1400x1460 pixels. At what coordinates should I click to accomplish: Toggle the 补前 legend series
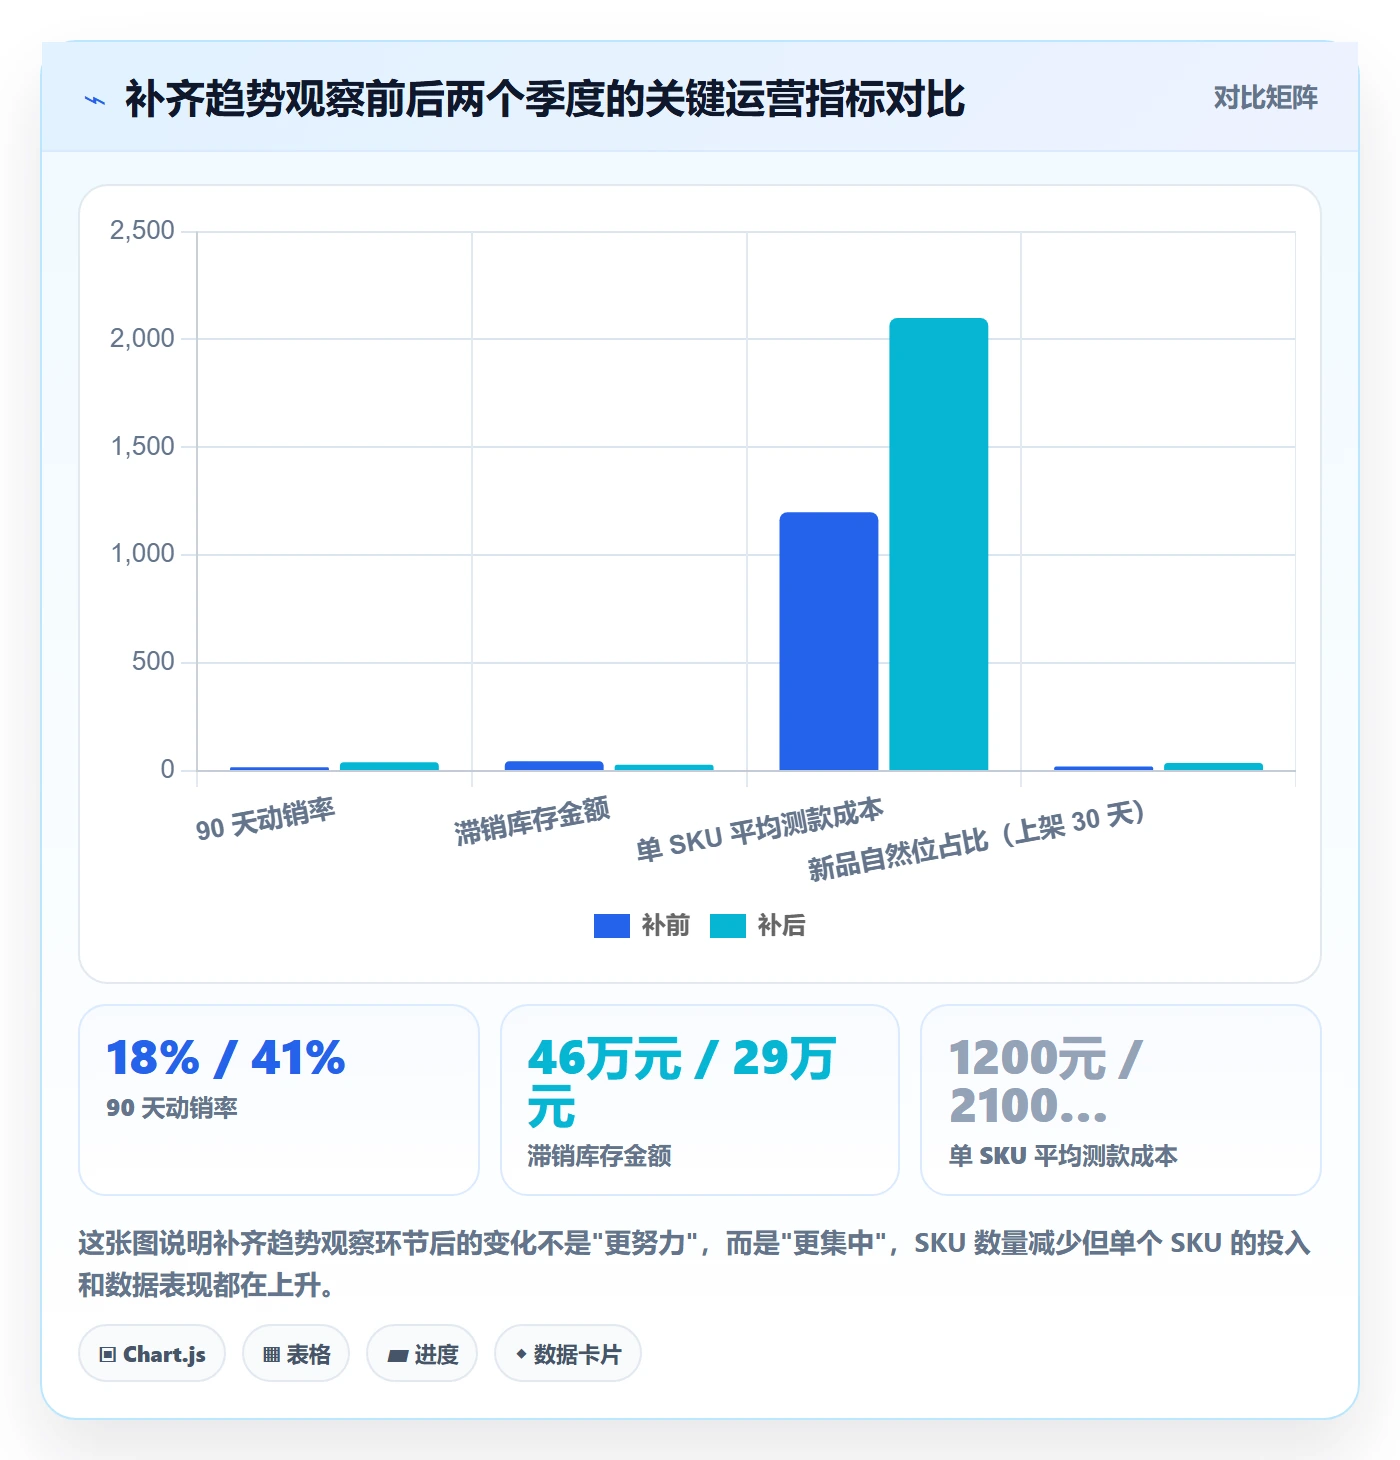(641, 926)
